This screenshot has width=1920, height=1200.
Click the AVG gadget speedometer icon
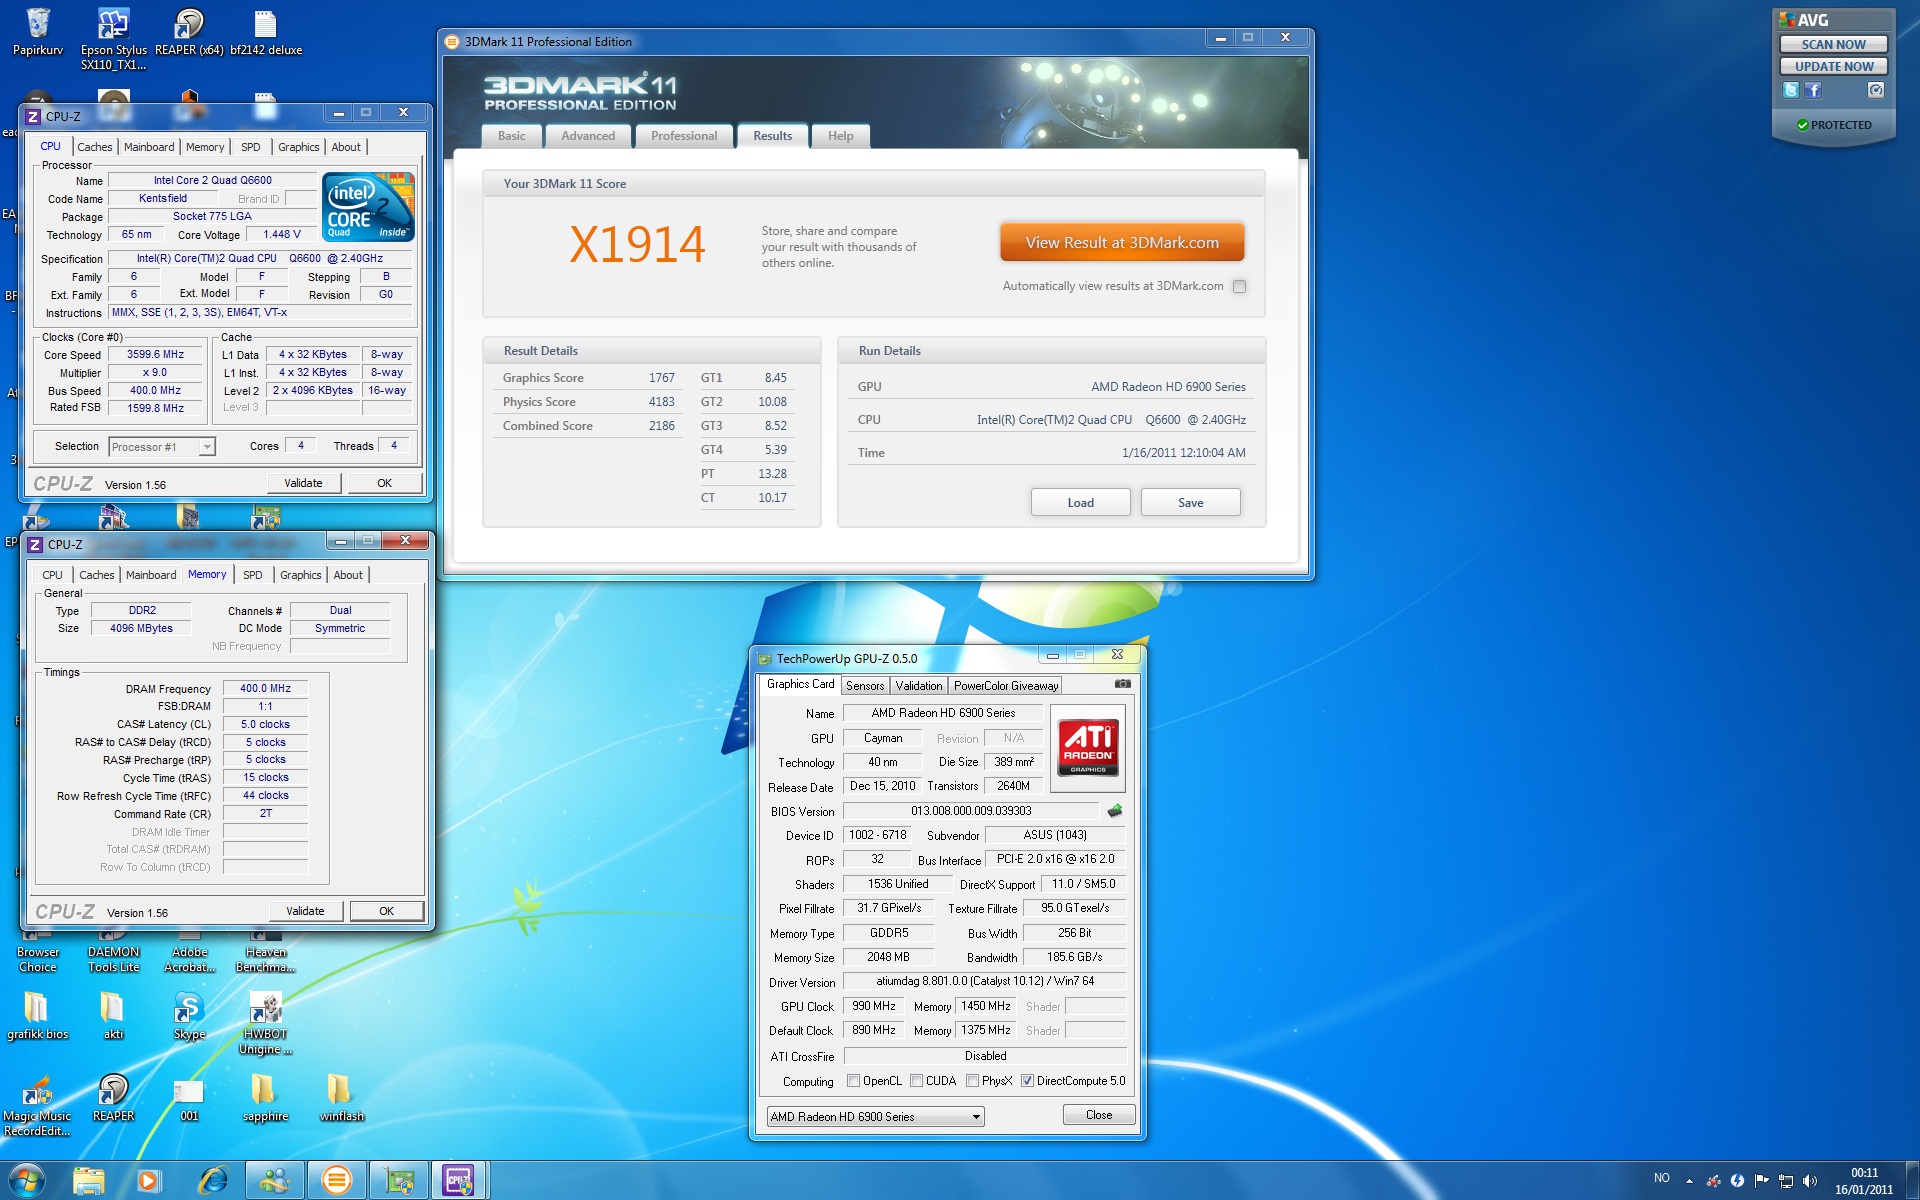pyautogui.click(x=1876, y=90)
